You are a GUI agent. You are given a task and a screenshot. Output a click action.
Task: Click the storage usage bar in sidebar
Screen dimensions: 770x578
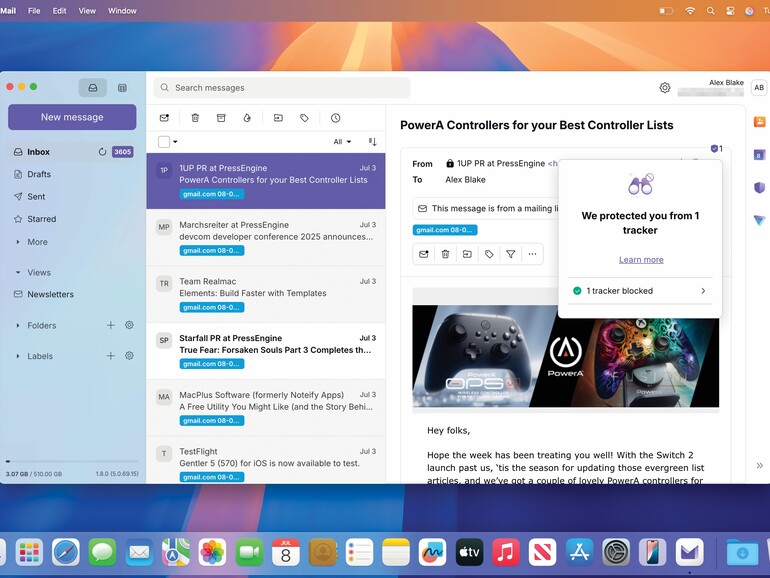tap(72, 462)
